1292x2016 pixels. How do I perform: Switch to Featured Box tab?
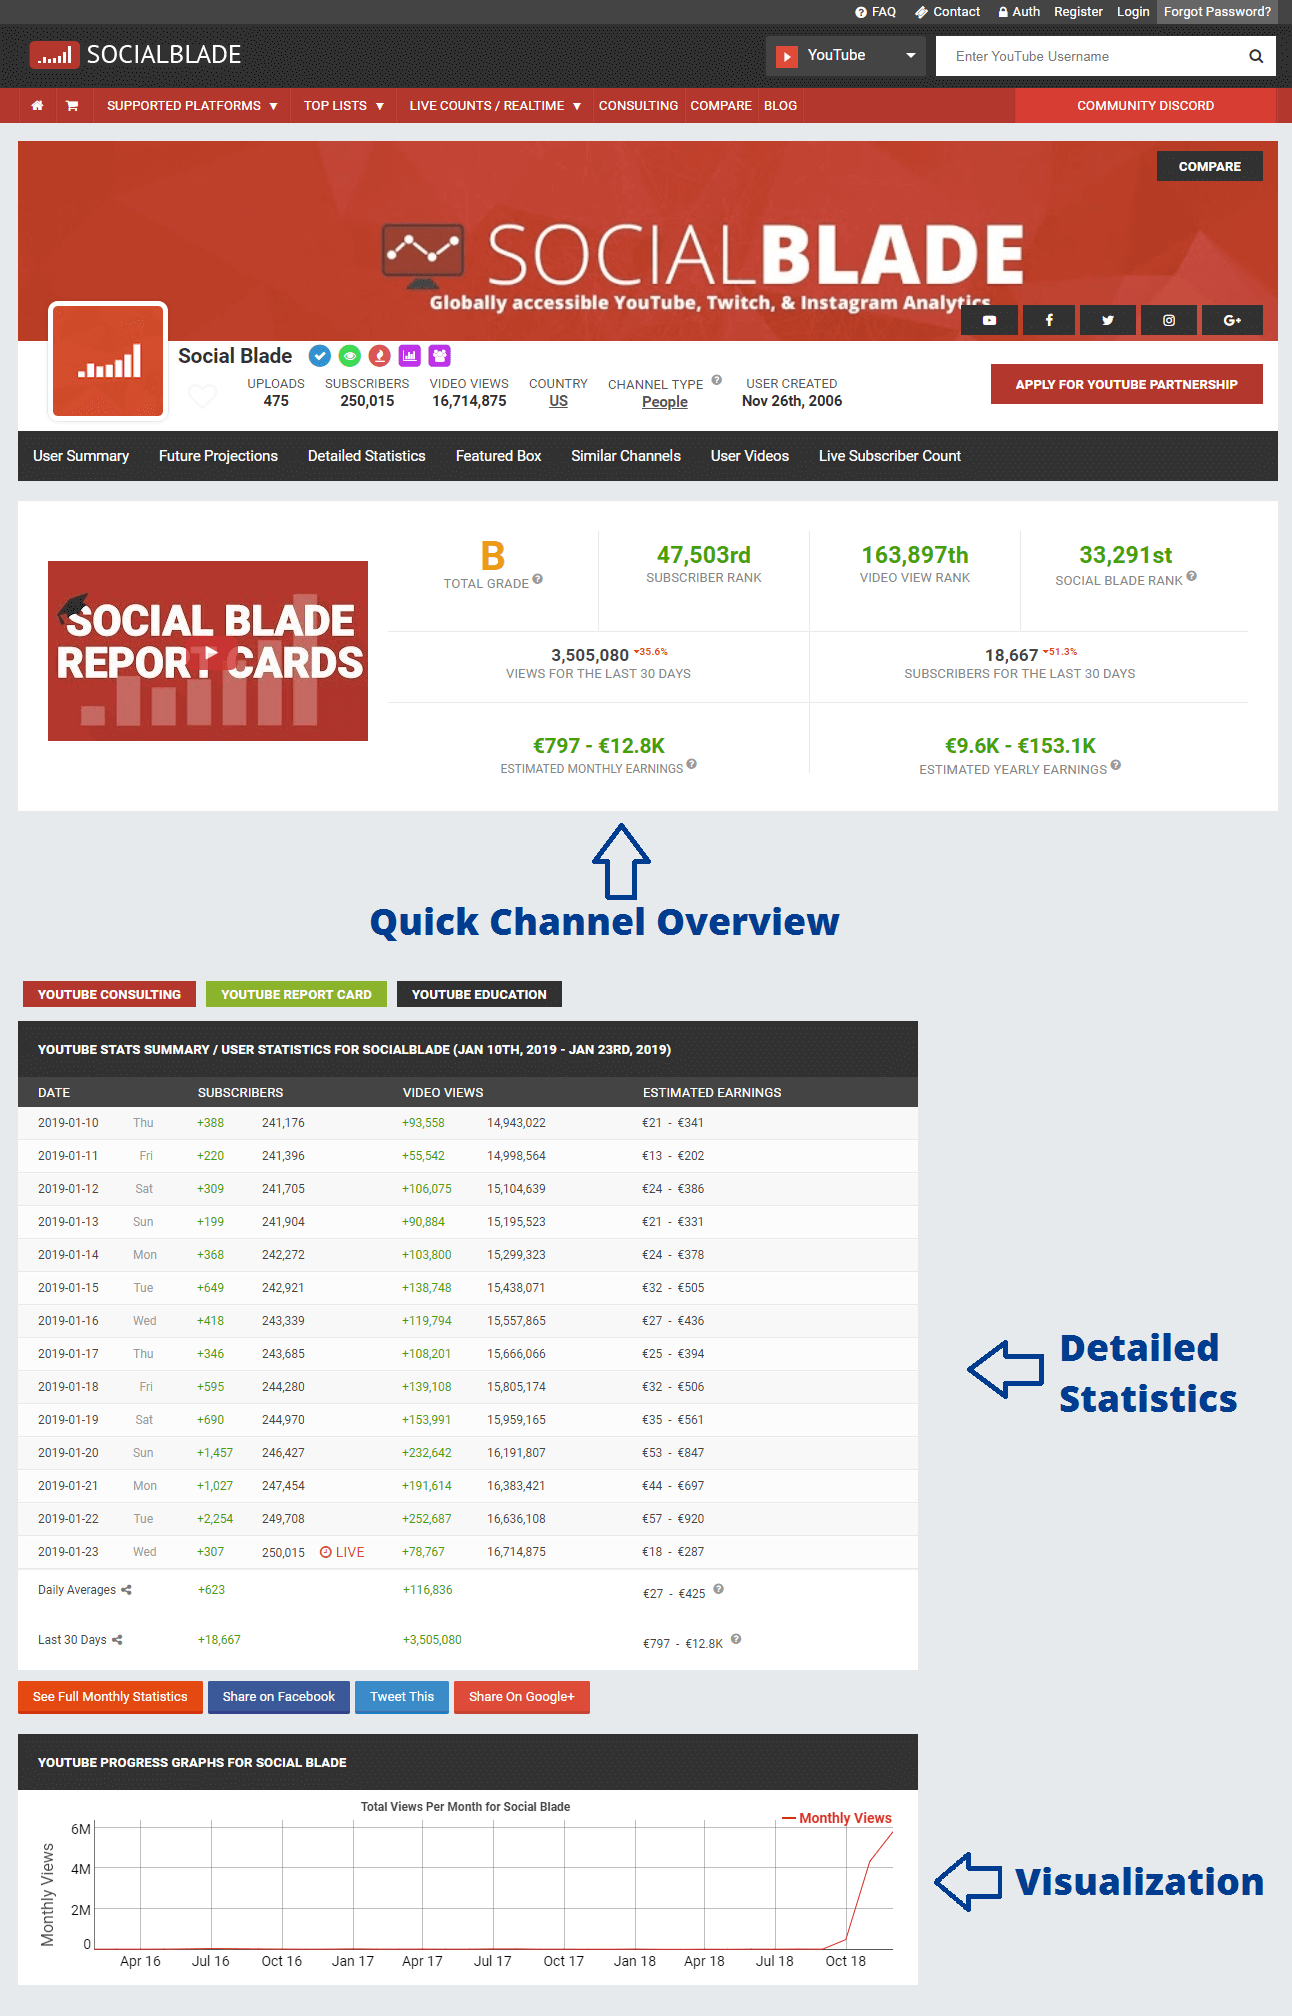pyautogui.click(x=498, y=456)
